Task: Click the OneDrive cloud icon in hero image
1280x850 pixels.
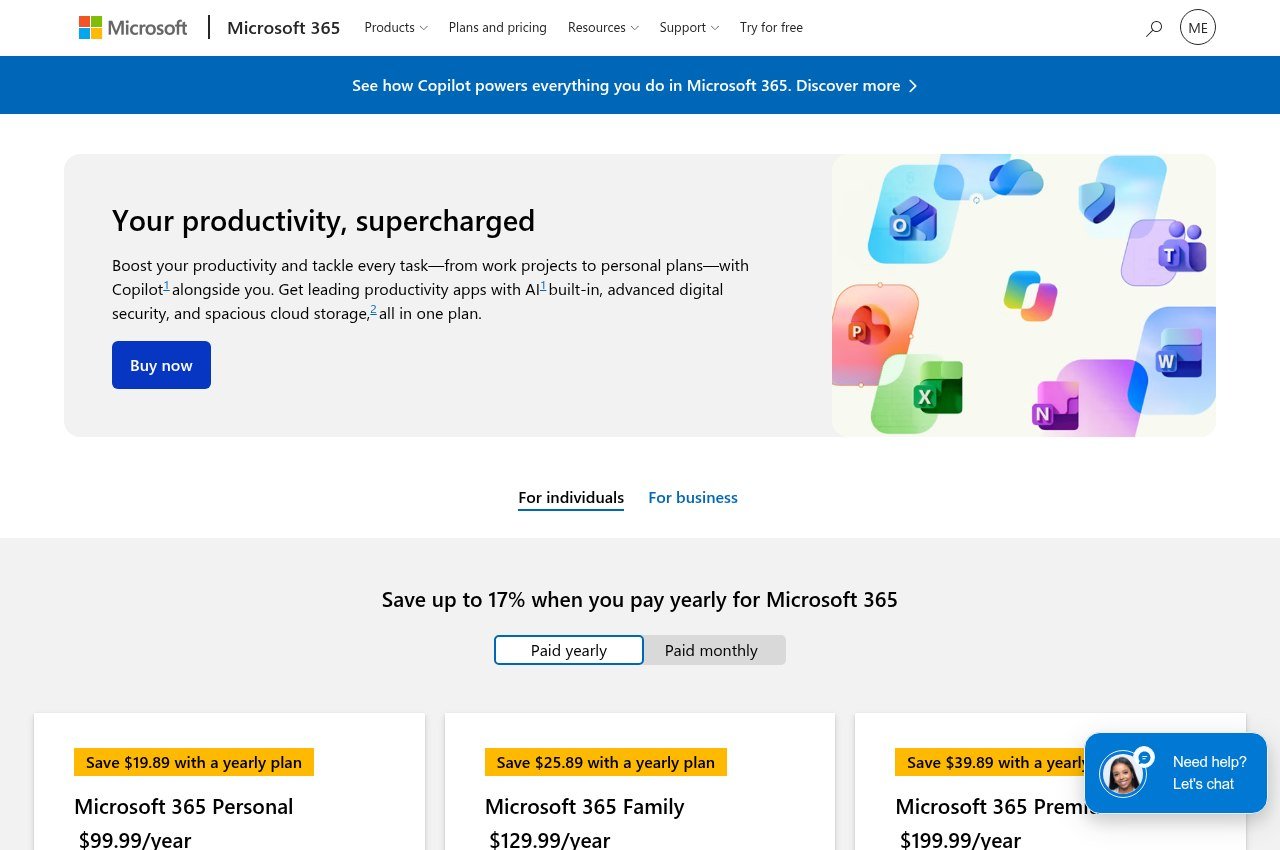Action: [x=1016, y=178]
